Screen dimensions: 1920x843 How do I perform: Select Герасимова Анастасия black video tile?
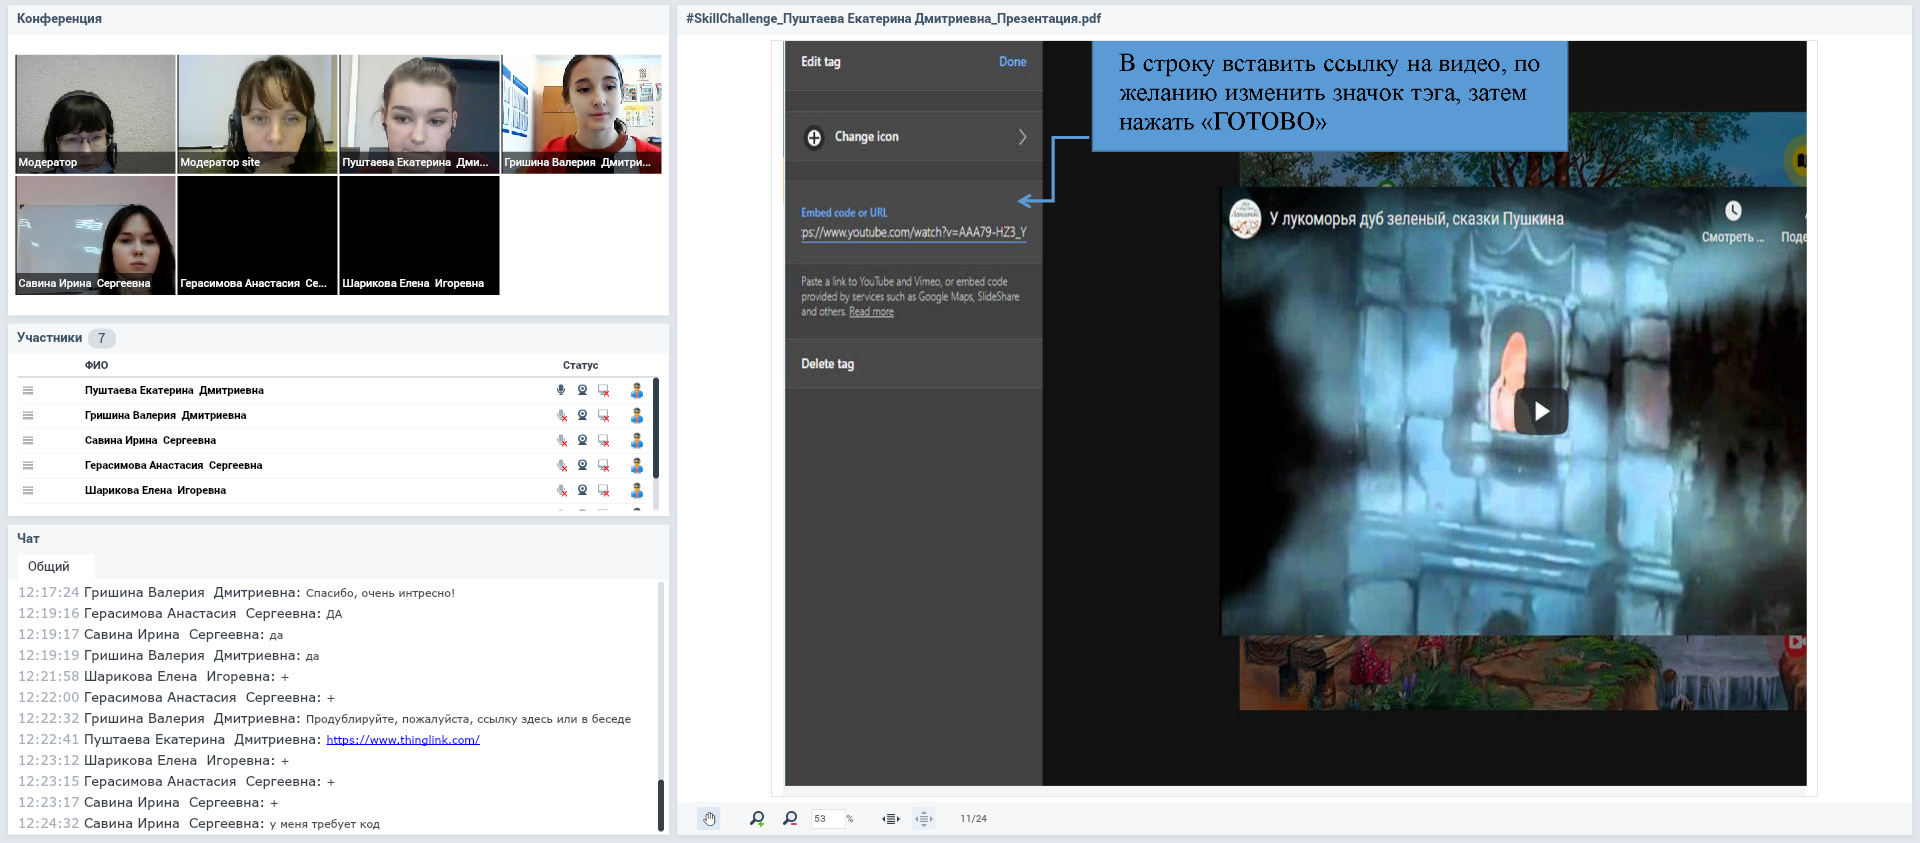[258, 235]
